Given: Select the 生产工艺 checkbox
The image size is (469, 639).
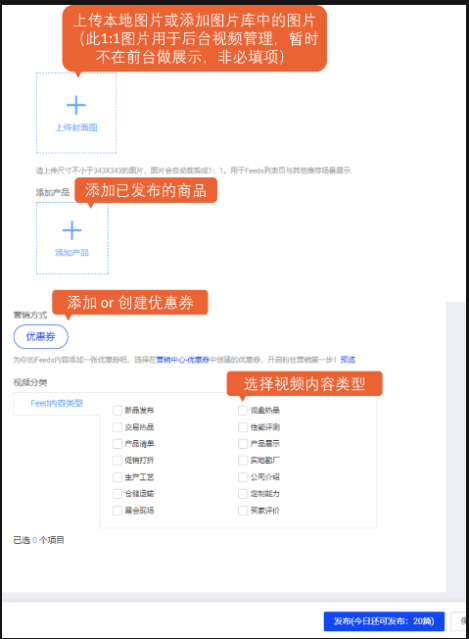Looking at the screenshot, I should 117,477.
